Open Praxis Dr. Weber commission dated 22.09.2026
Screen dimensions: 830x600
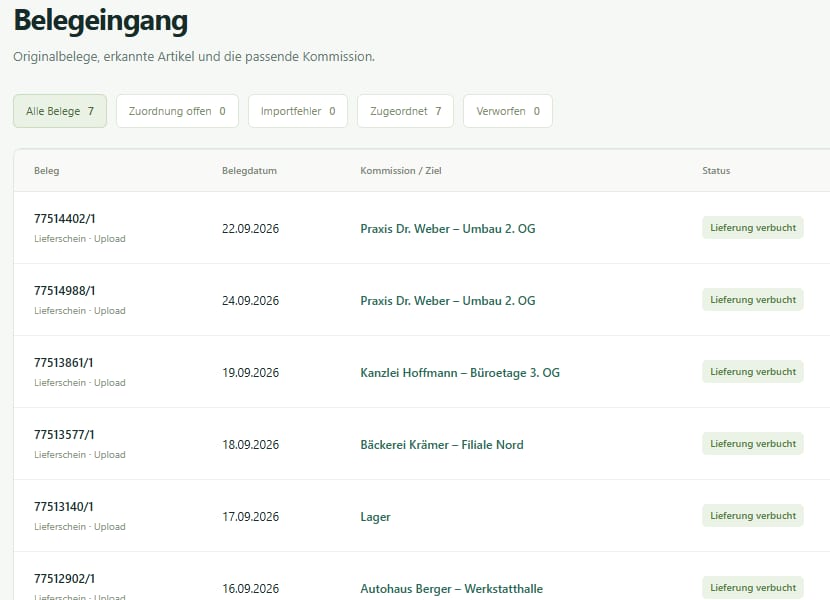tap(448, 229)
